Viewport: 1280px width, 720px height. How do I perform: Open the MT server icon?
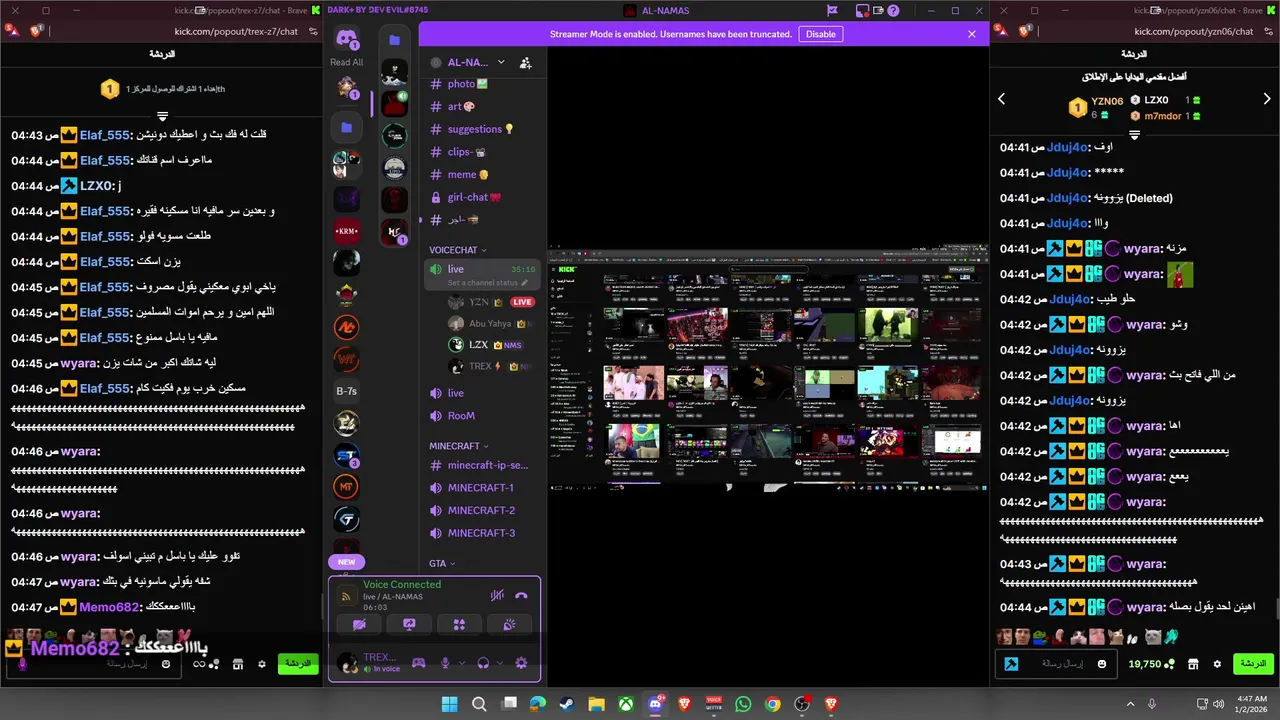(x=347, y=487)
